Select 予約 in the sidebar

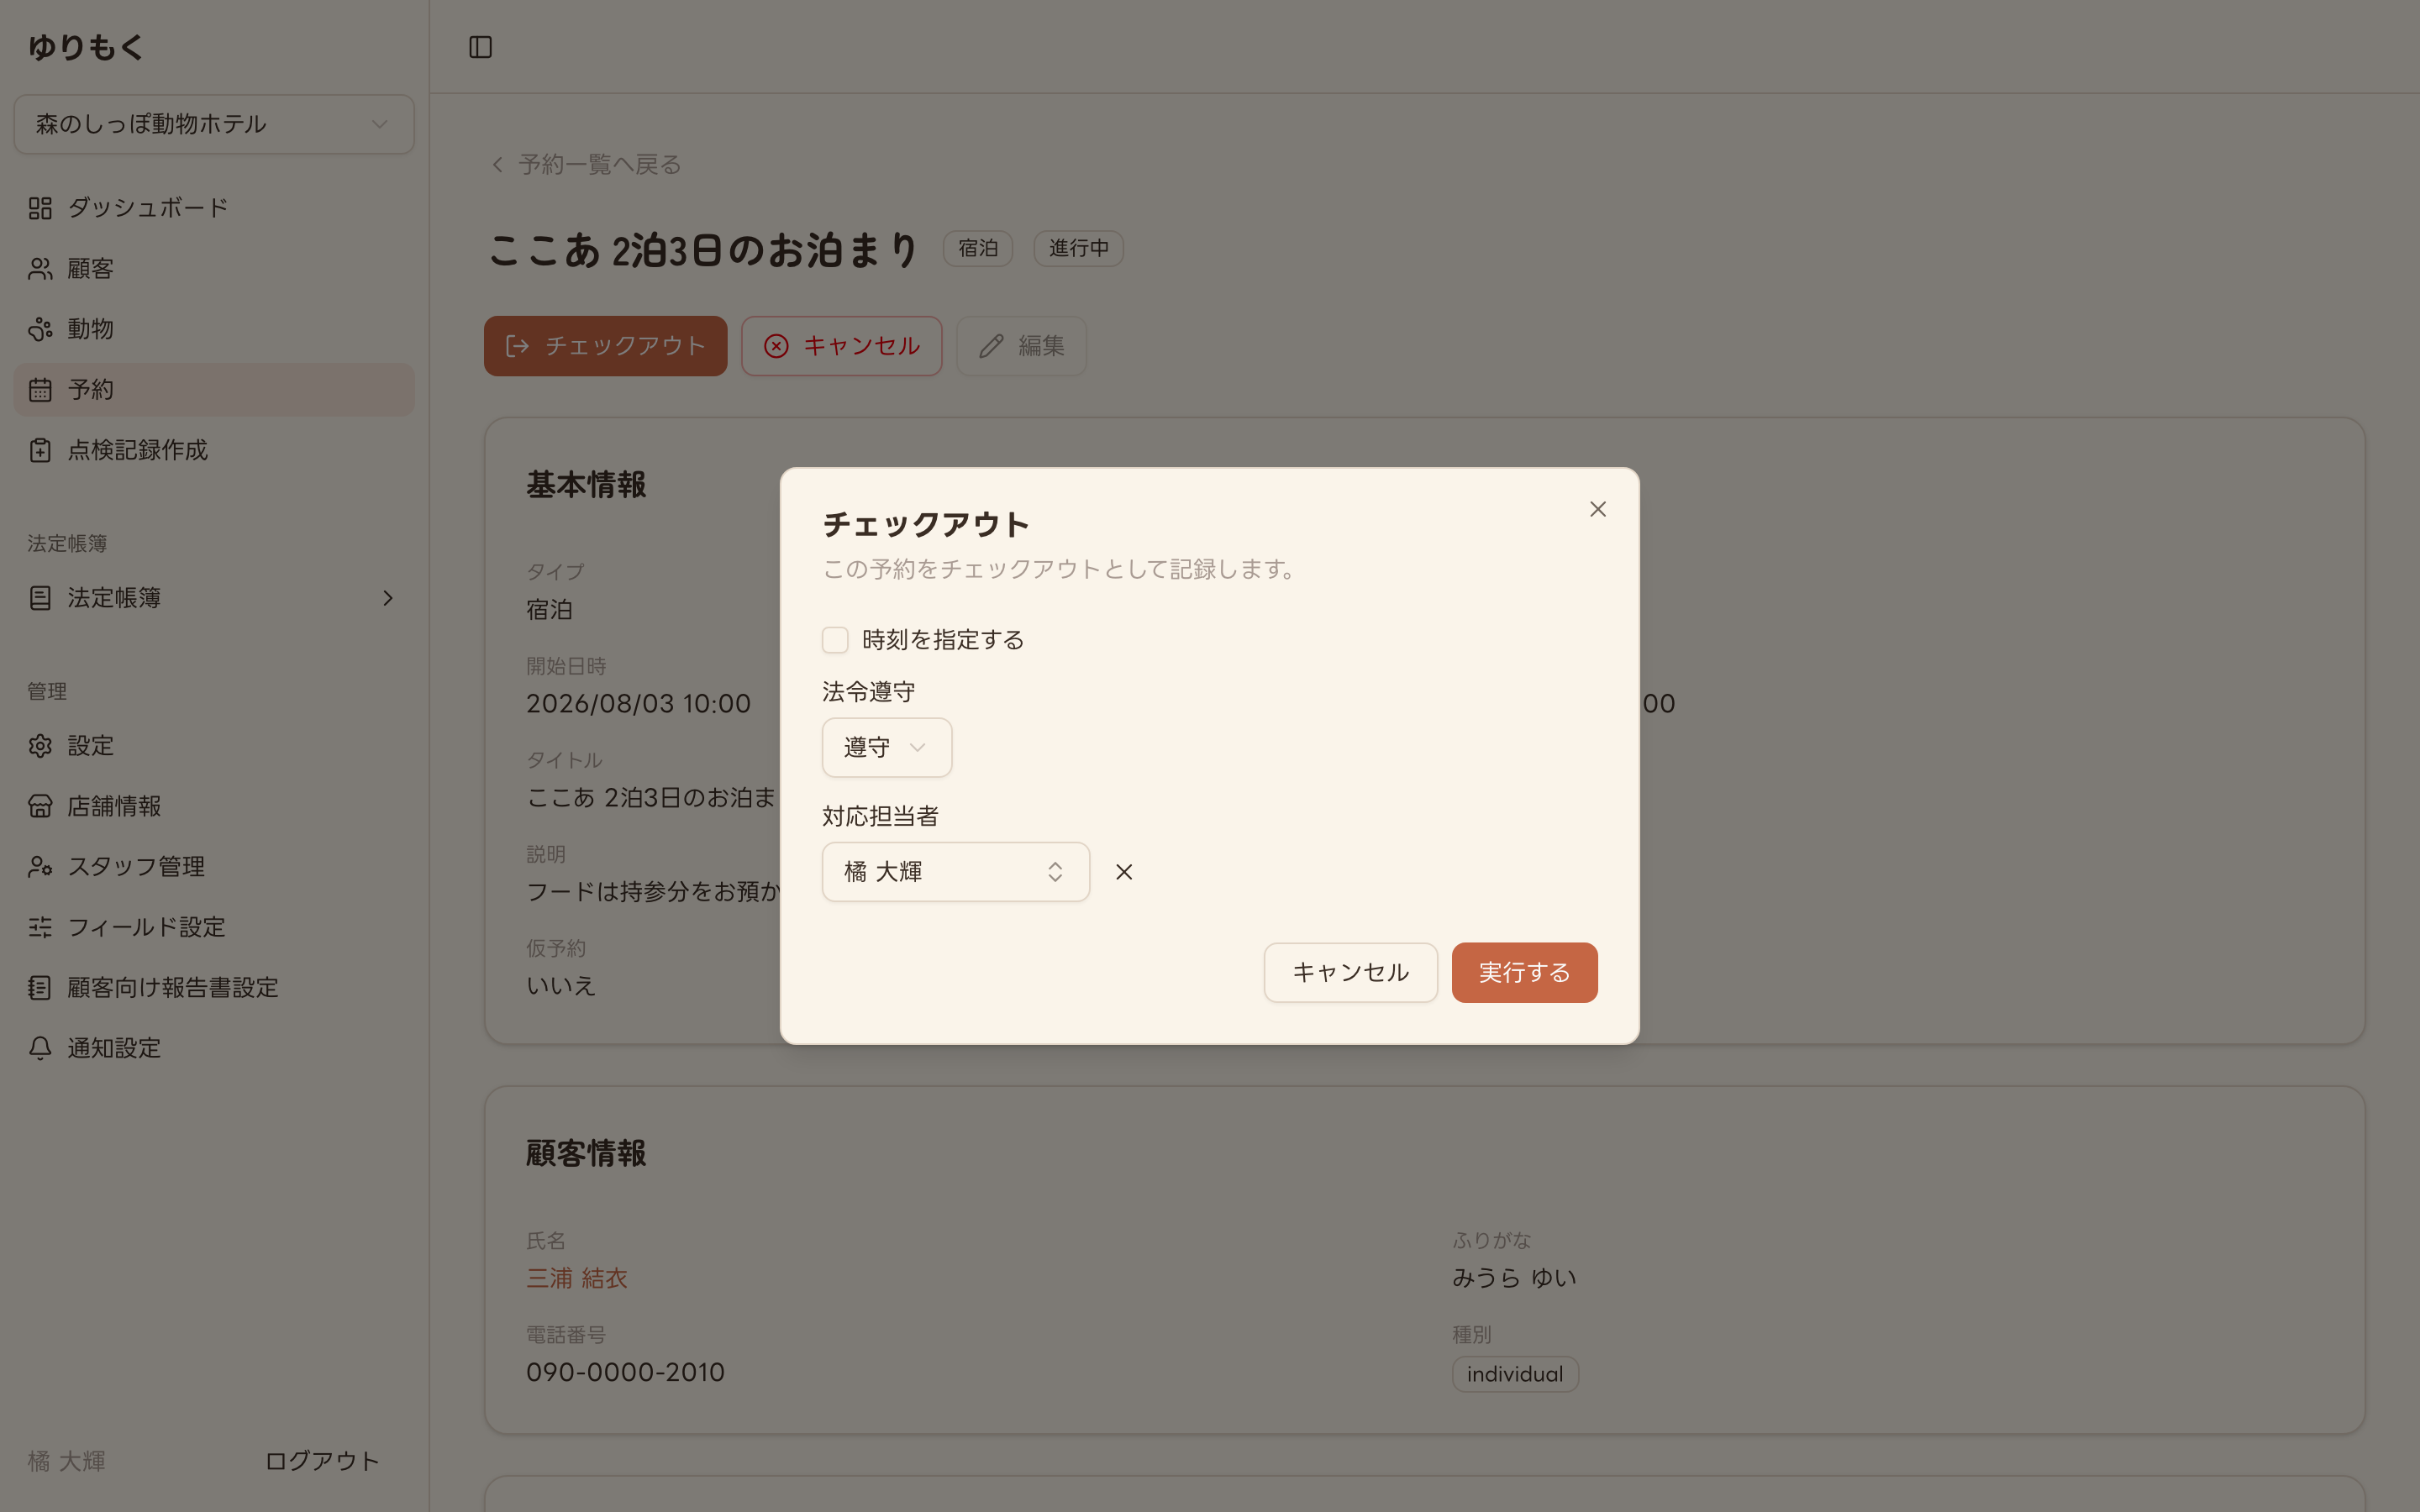tap(214, 390)
